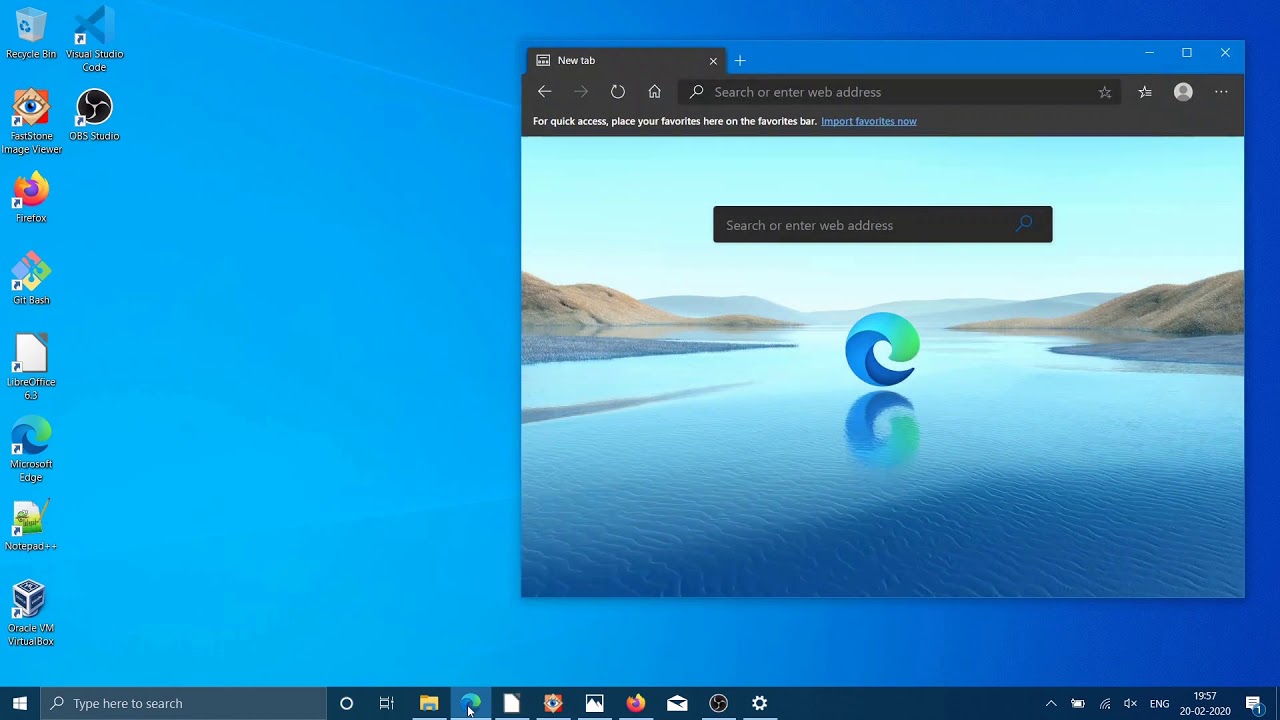Refresh the page in Edge
The height and width of the screenshot is (720, 1280).
(x=618, y=92)
